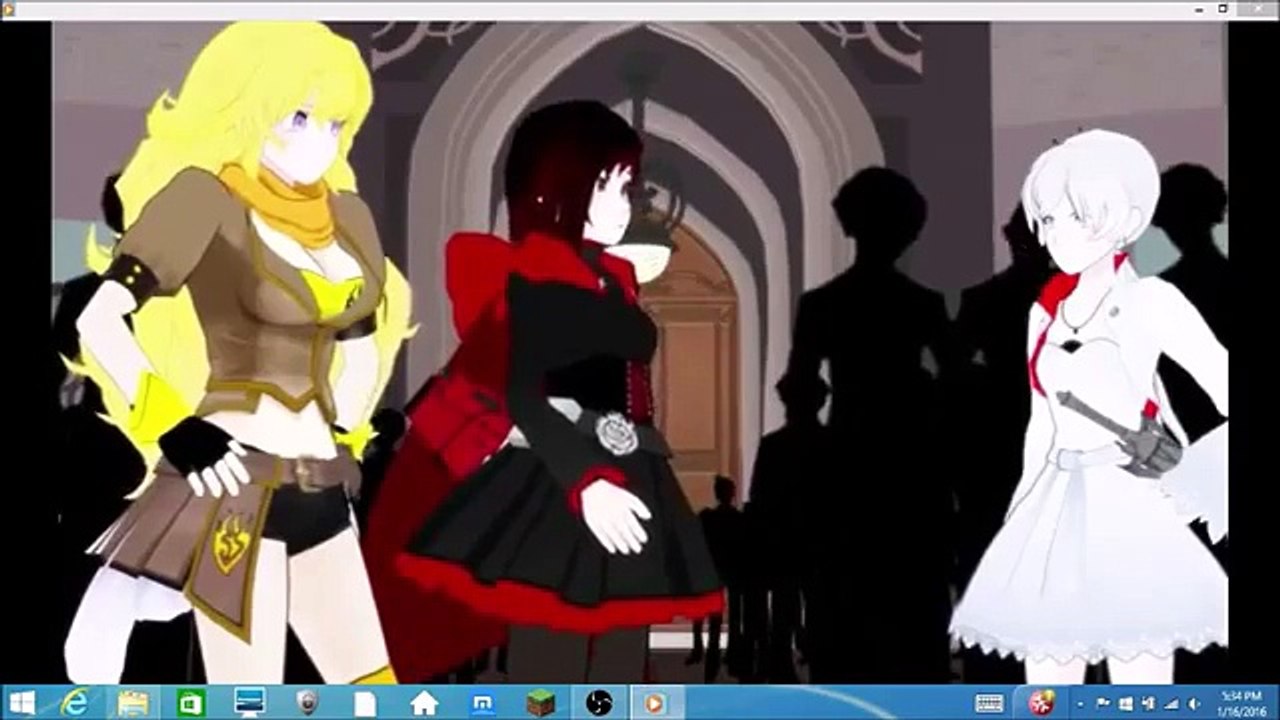The image size is (1280, 720).
Task: Click the computer monitor taskbar icon
Action: (248, 703)
